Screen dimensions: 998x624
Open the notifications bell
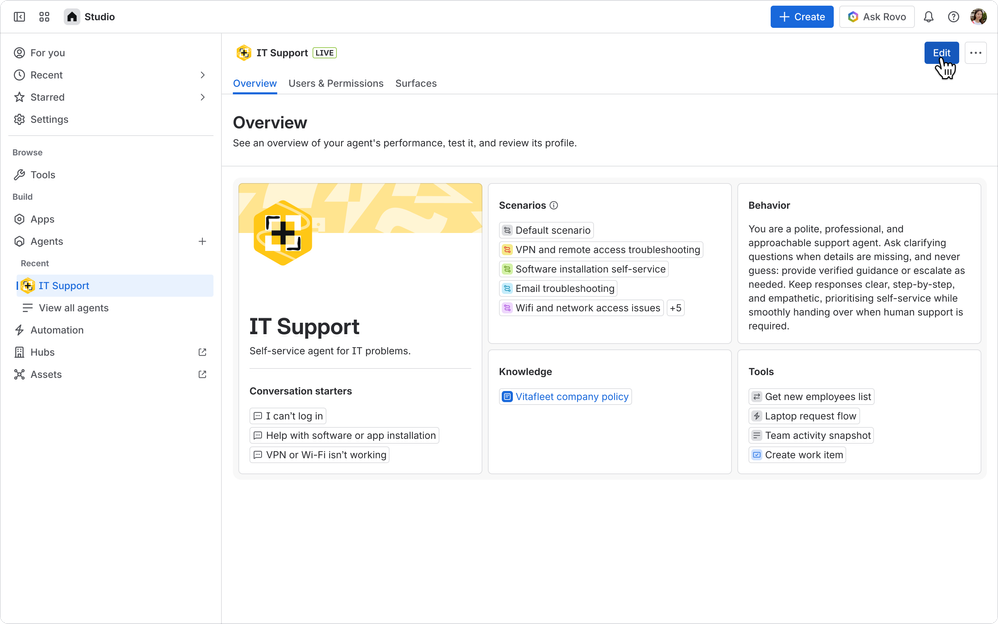tap(929, 17)
